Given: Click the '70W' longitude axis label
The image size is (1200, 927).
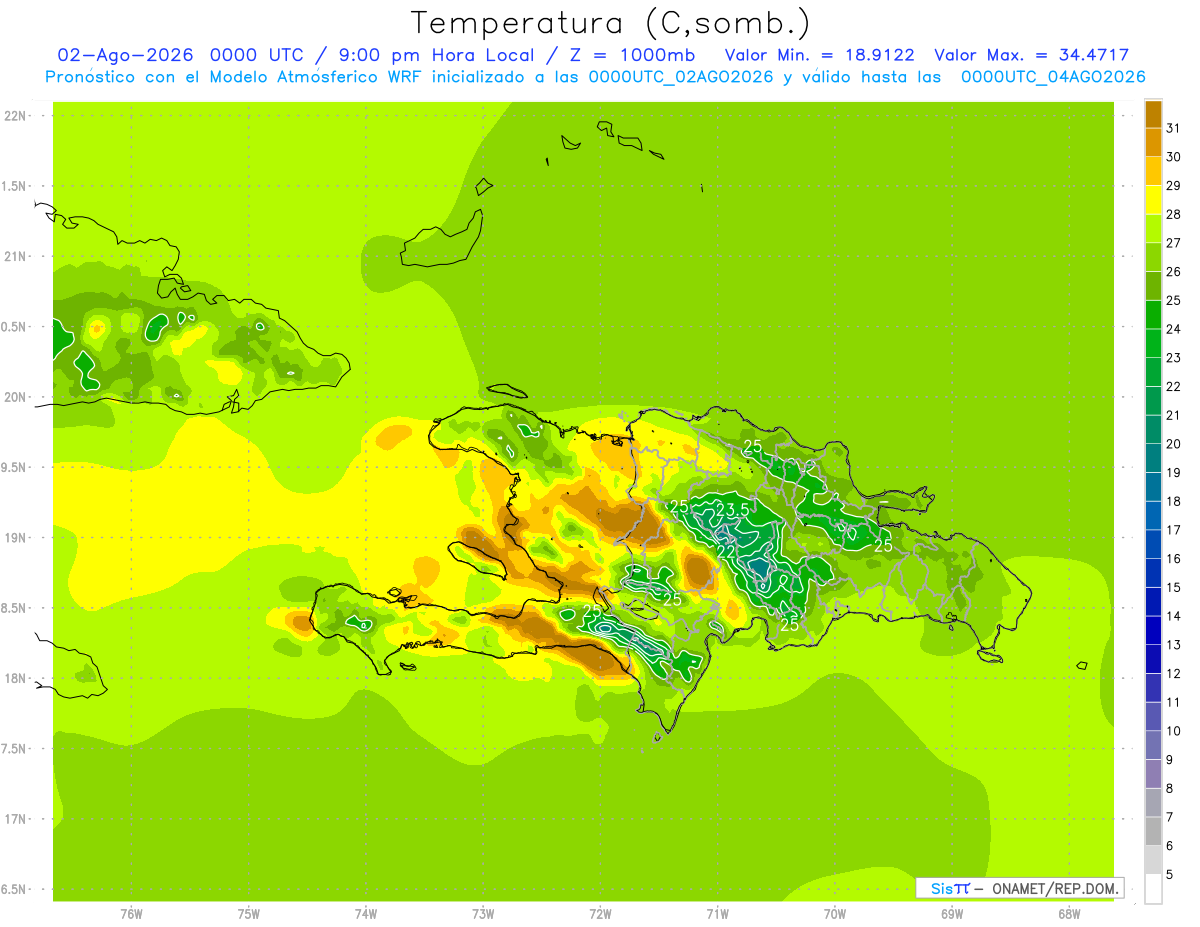Looking at the screenshot, I should [x=835, y=914].
